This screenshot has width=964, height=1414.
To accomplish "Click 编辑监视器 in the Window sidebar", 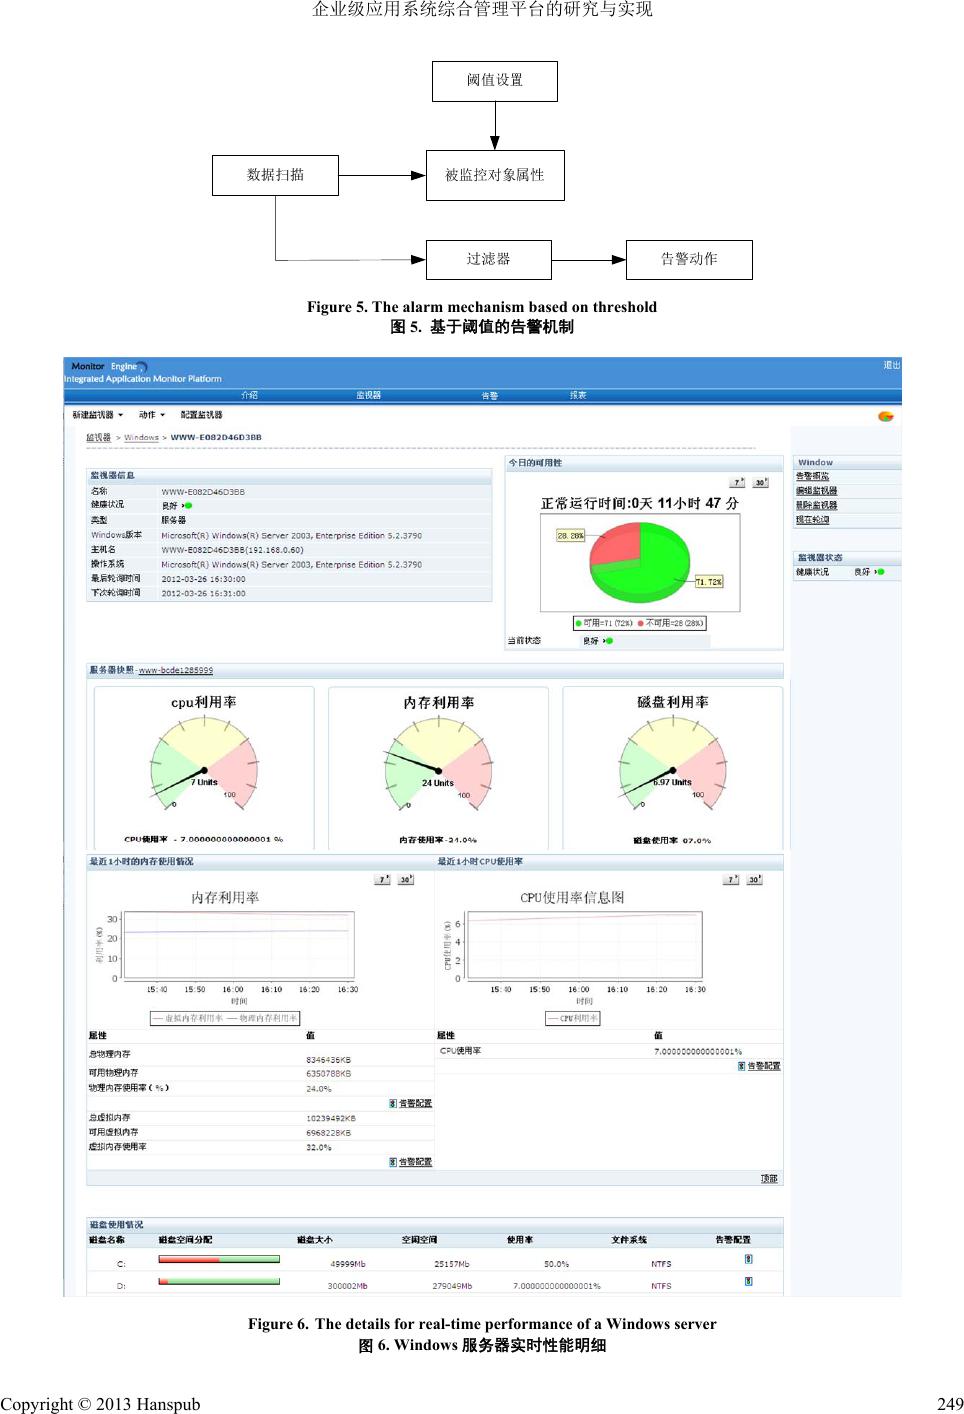I will point(816,491).
